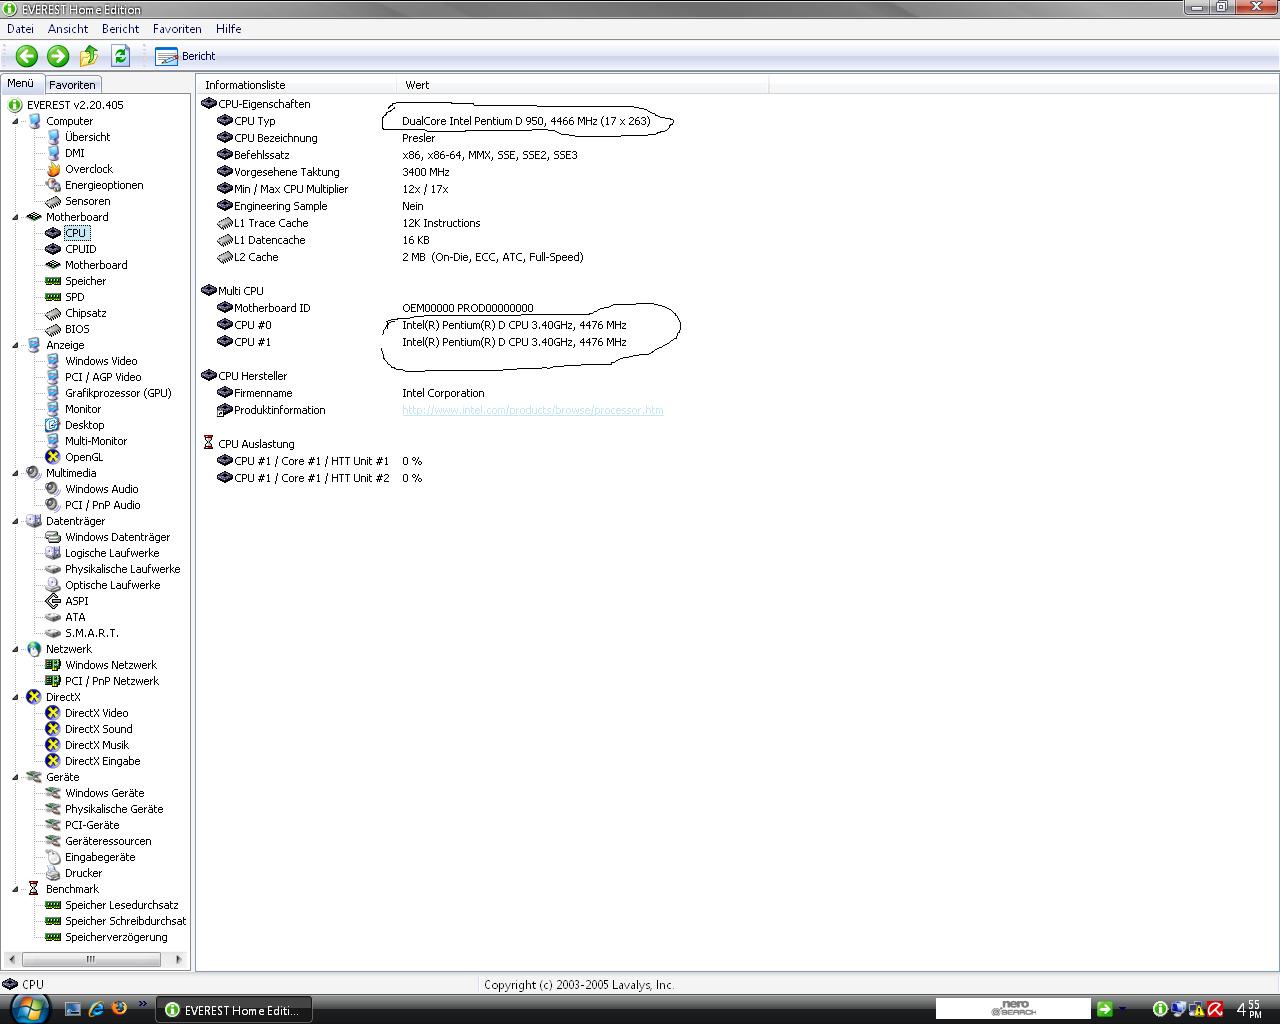Screen dimensions: 1280x1024
Task: Click the Informationsliste column header
Action: click(297, 85)
